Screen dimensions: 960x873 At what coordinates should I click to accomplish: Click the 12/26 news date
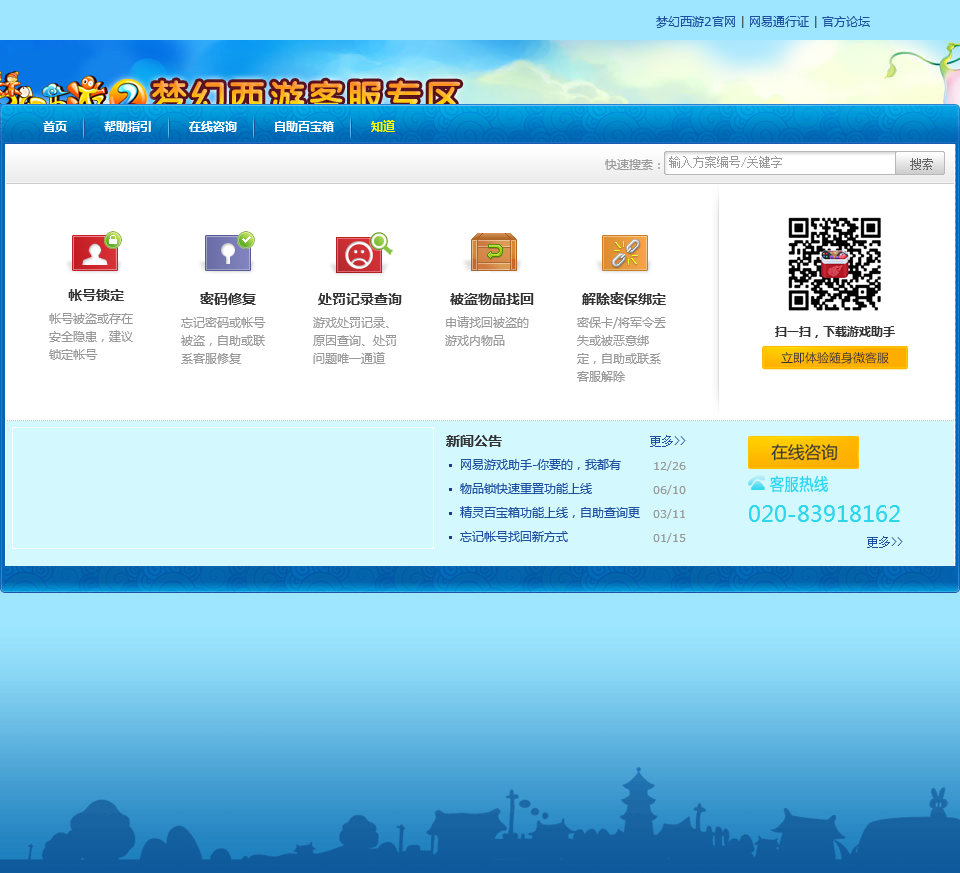coord(669,466)
